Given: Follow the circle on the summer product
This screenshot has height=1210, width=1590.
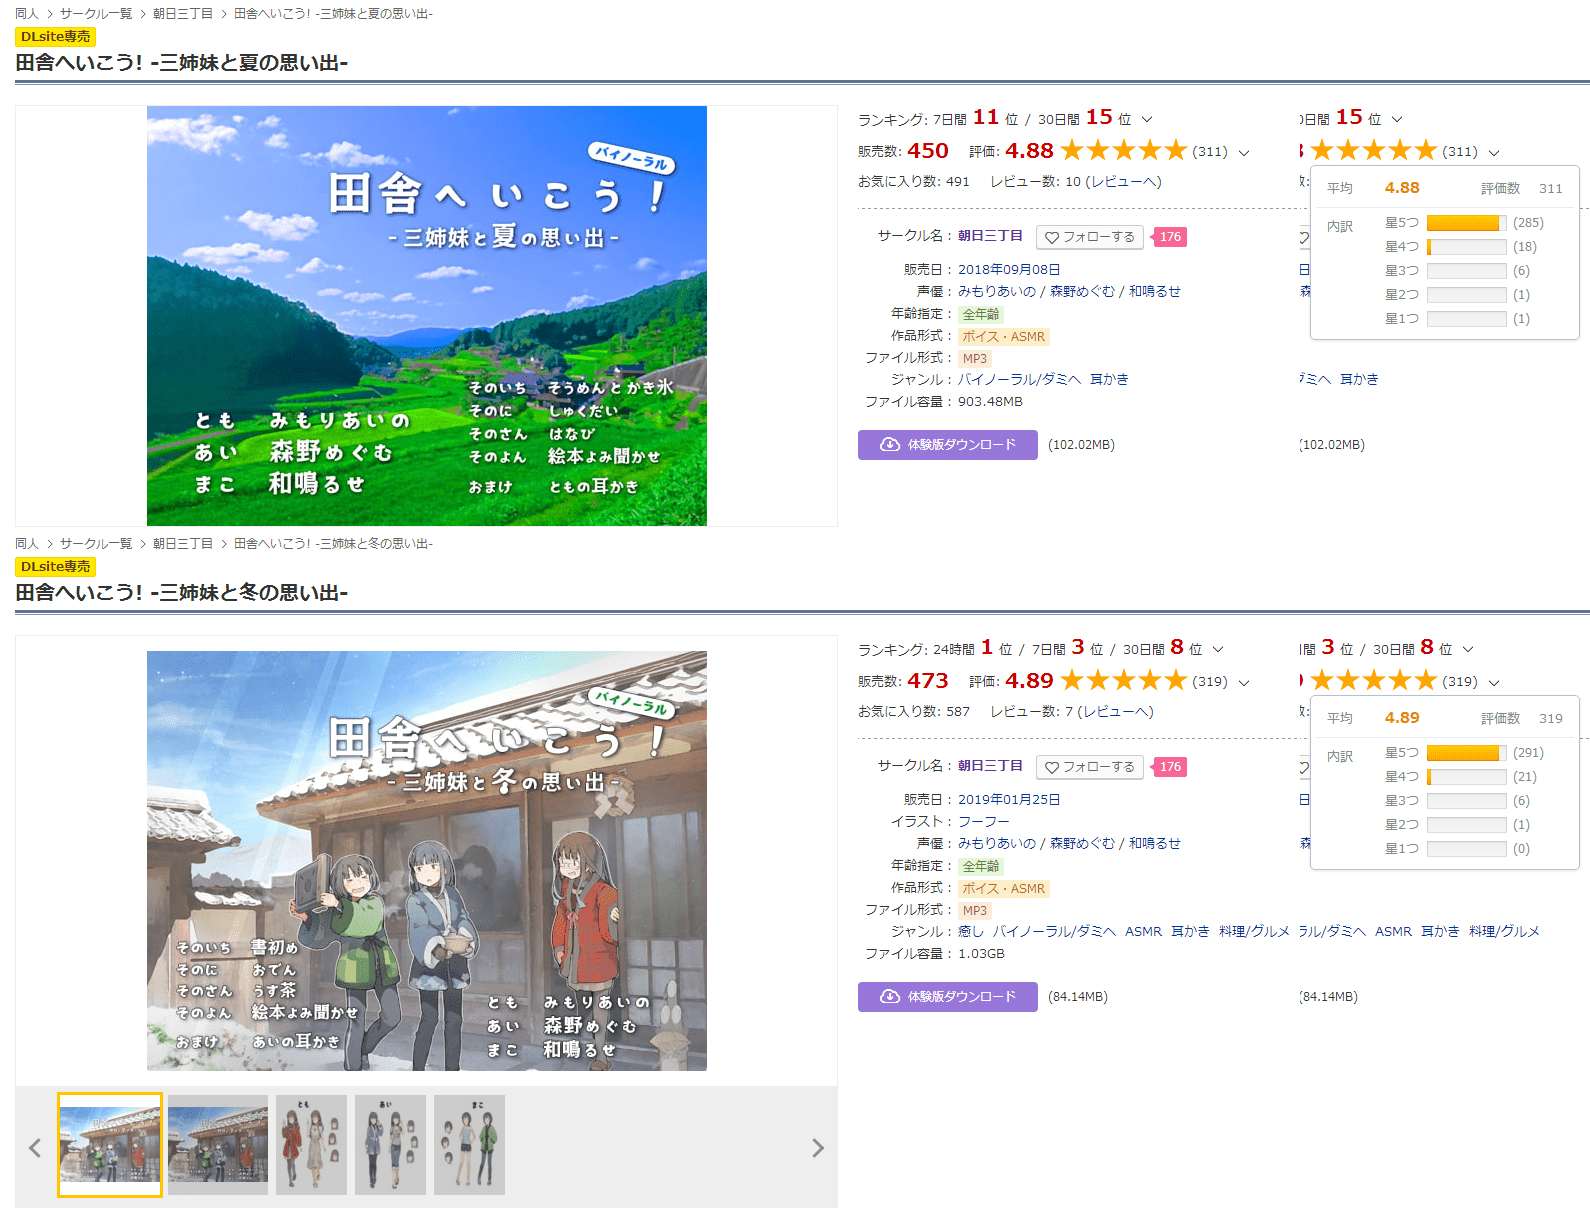Looking at the screenshot, I should [x=1090, y=237].
